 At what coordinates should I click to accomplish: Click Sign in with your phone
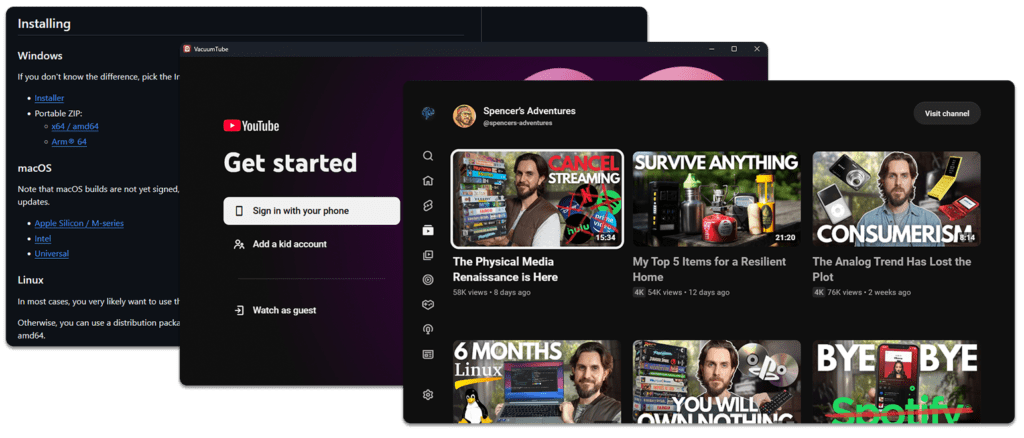point(312,211)
